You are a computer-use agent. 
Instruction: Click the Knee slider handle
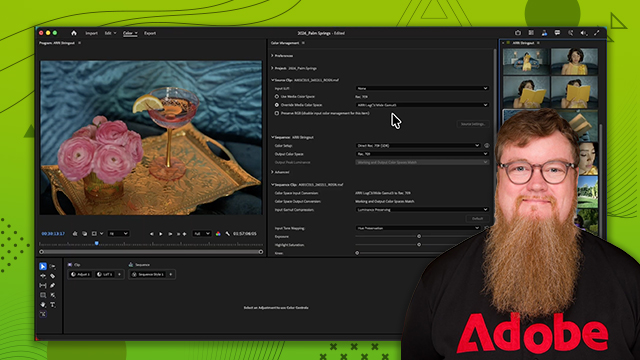pos(357,253)
